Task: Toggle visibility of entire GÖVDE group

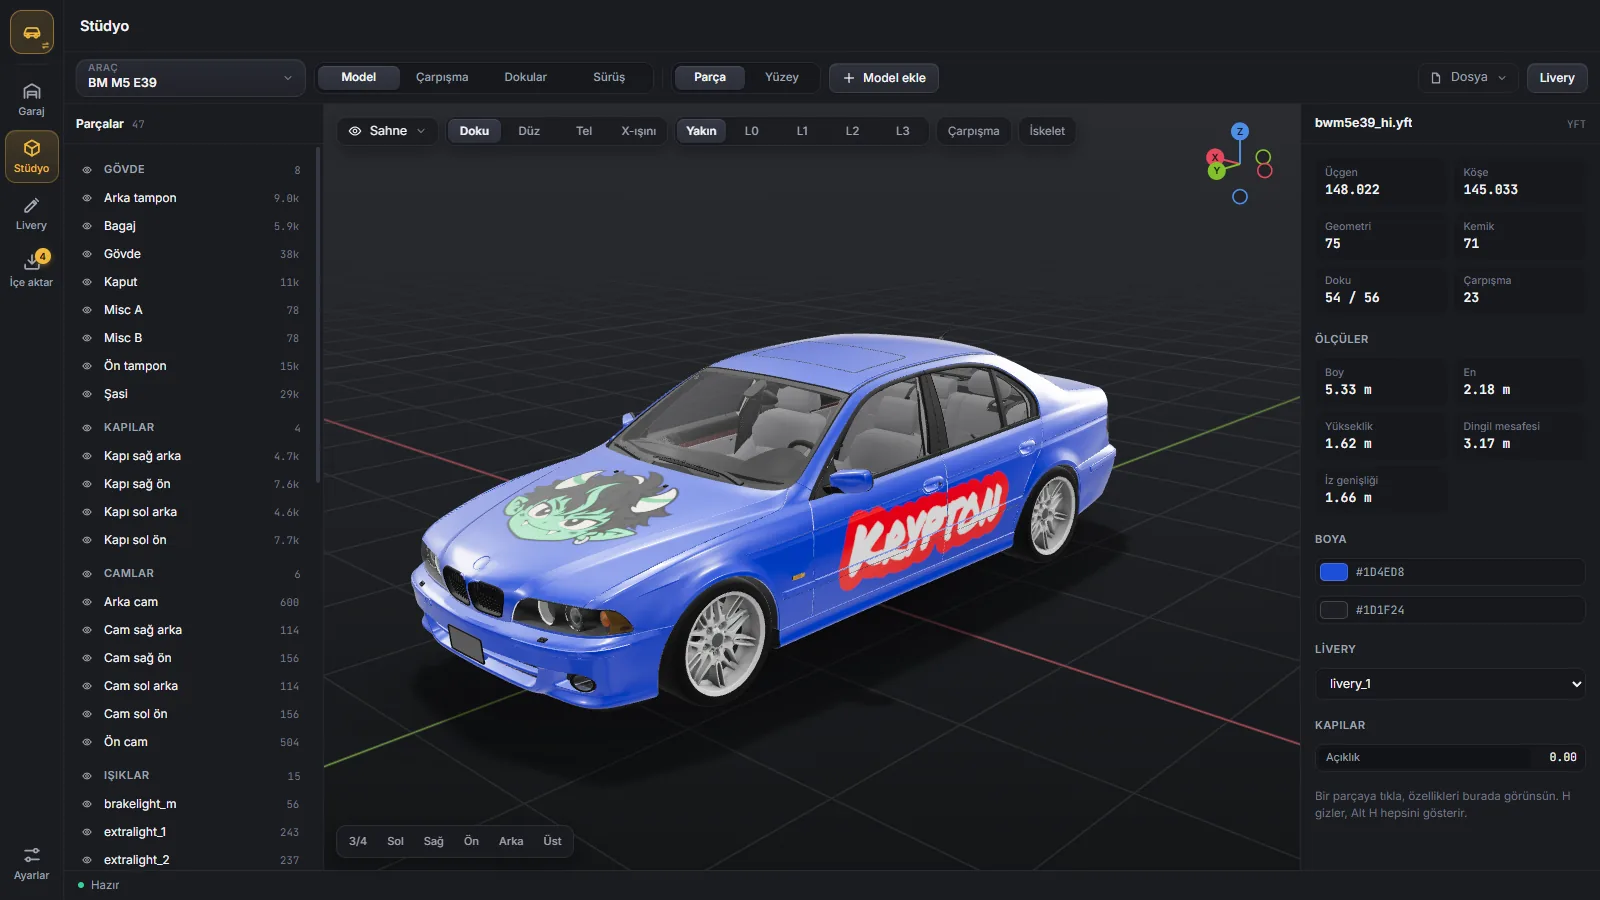Action: click(x=87, y=170)
